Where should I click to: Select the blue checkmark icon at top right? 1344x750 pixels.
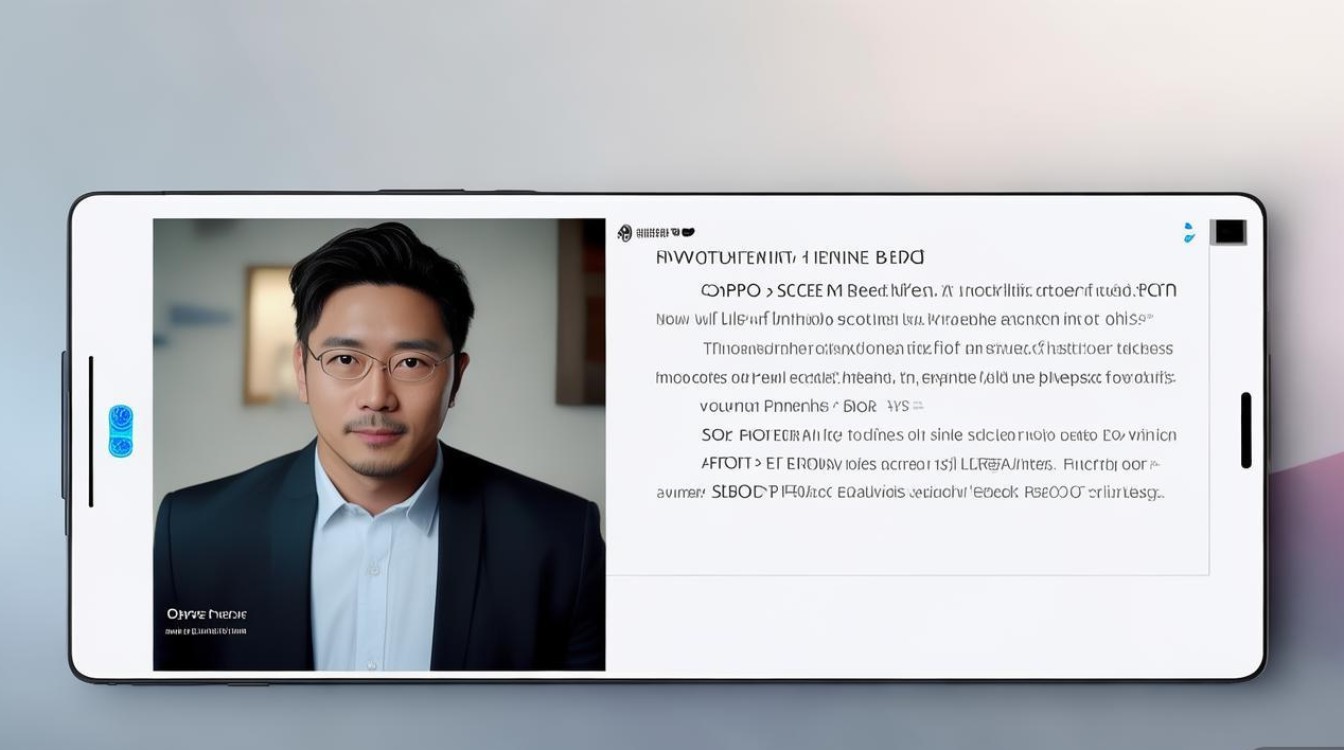click(1188, 232)
